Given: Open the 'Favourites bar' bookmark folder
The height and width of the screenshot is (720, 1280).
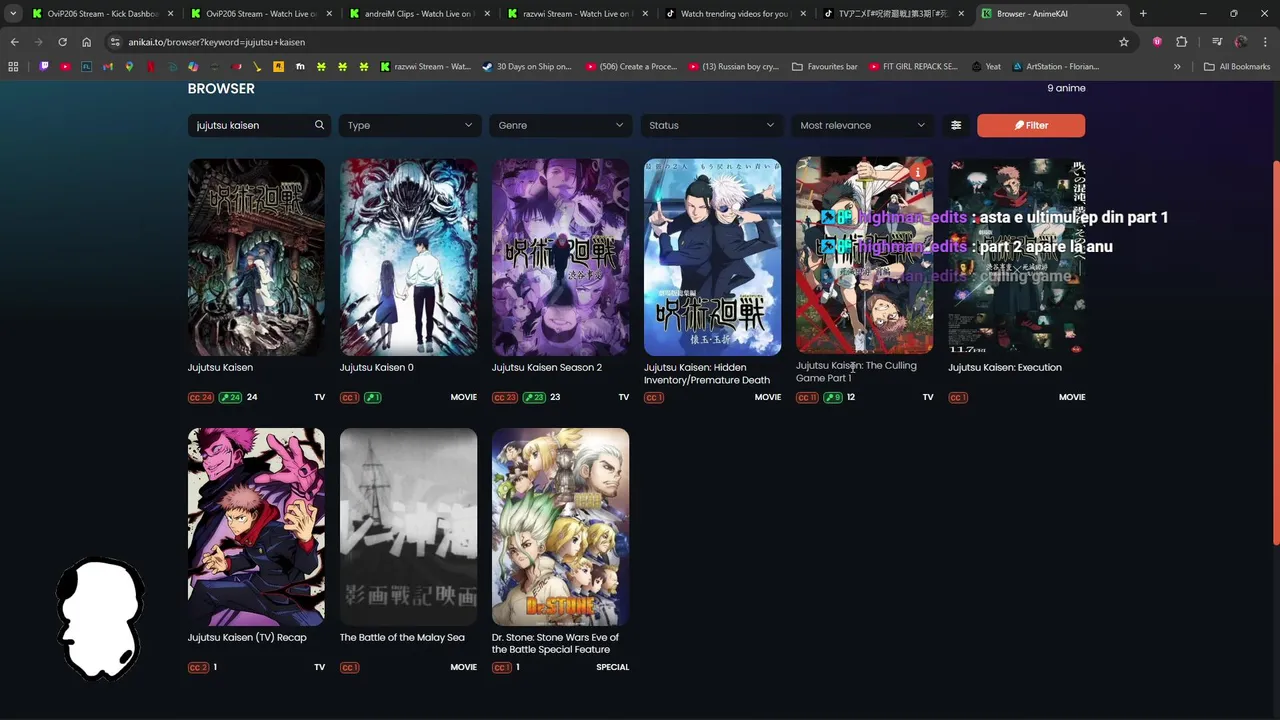Looking at the screenshot, I should (x=825, y=67).
